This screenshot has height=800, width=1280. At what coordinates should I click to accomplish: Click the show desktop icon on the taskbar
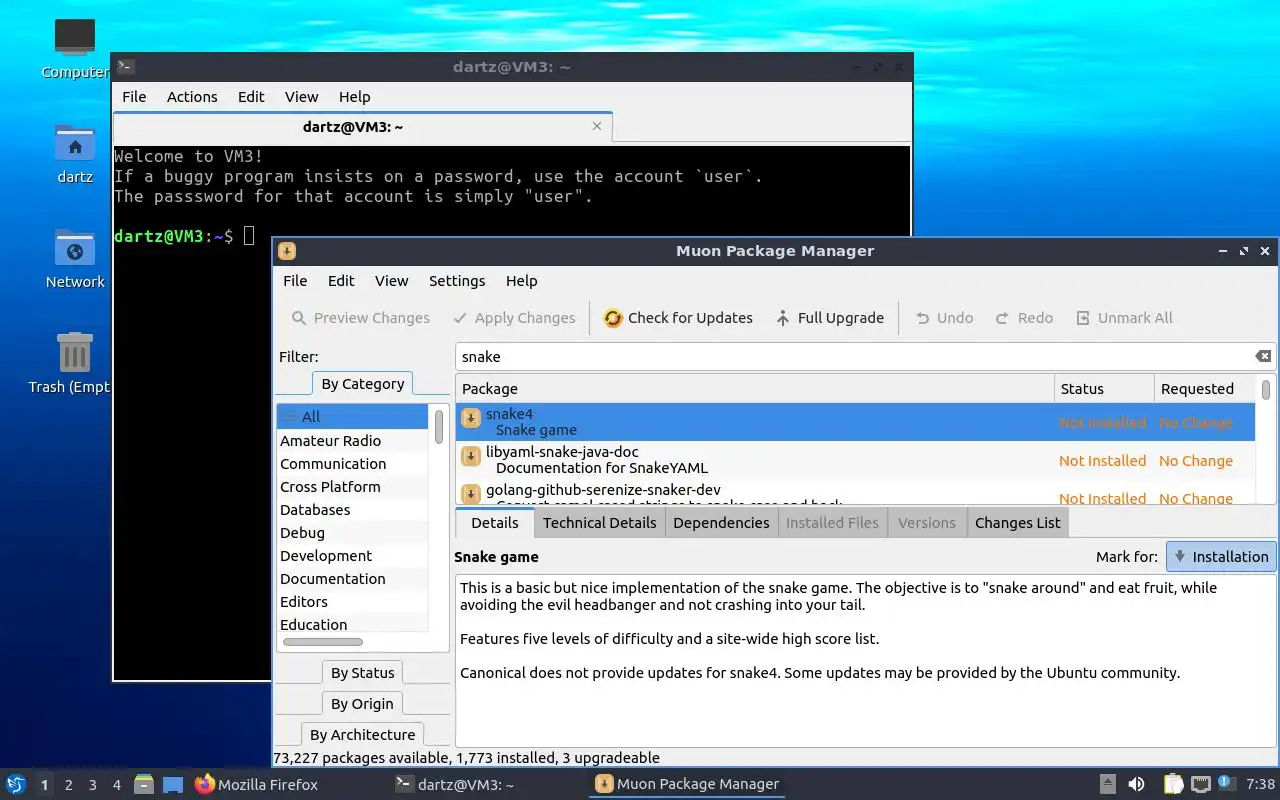[x=172, y=785]
